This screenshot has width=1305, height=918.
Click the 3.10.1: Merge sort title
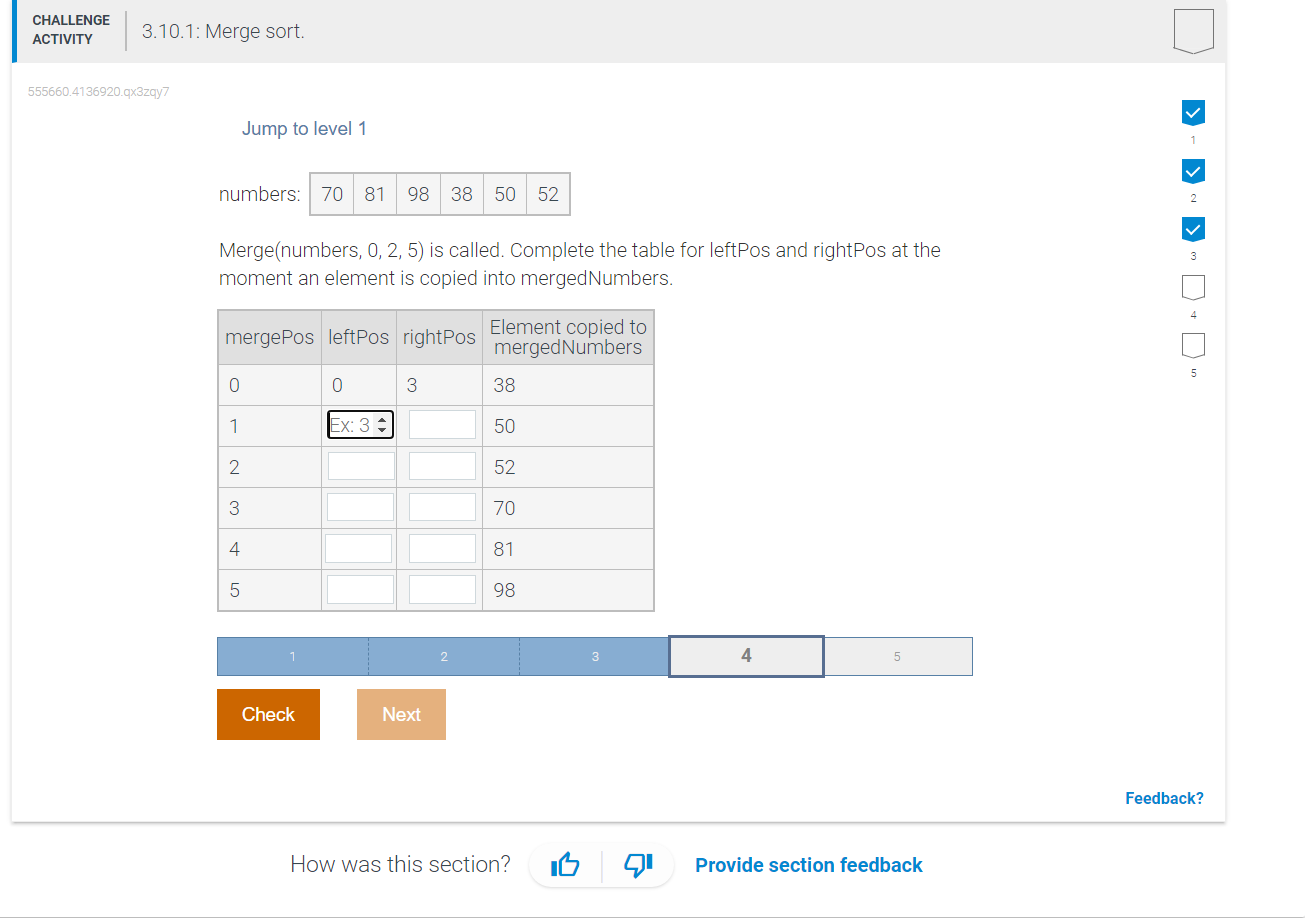click(223, 31)
